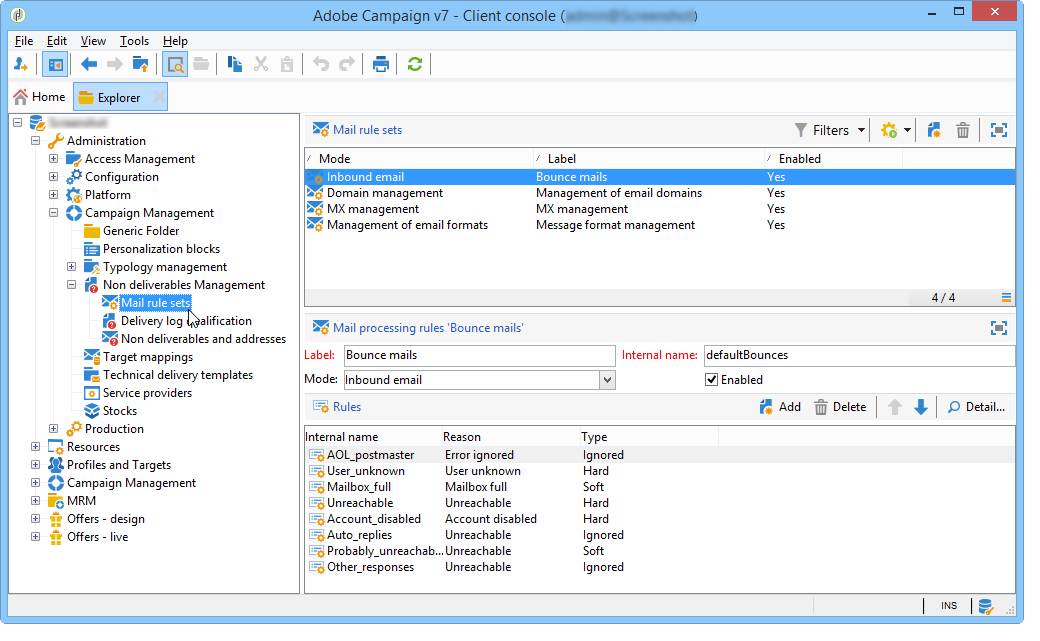Toggle the Explorer tree view toolbar icon

56,64
